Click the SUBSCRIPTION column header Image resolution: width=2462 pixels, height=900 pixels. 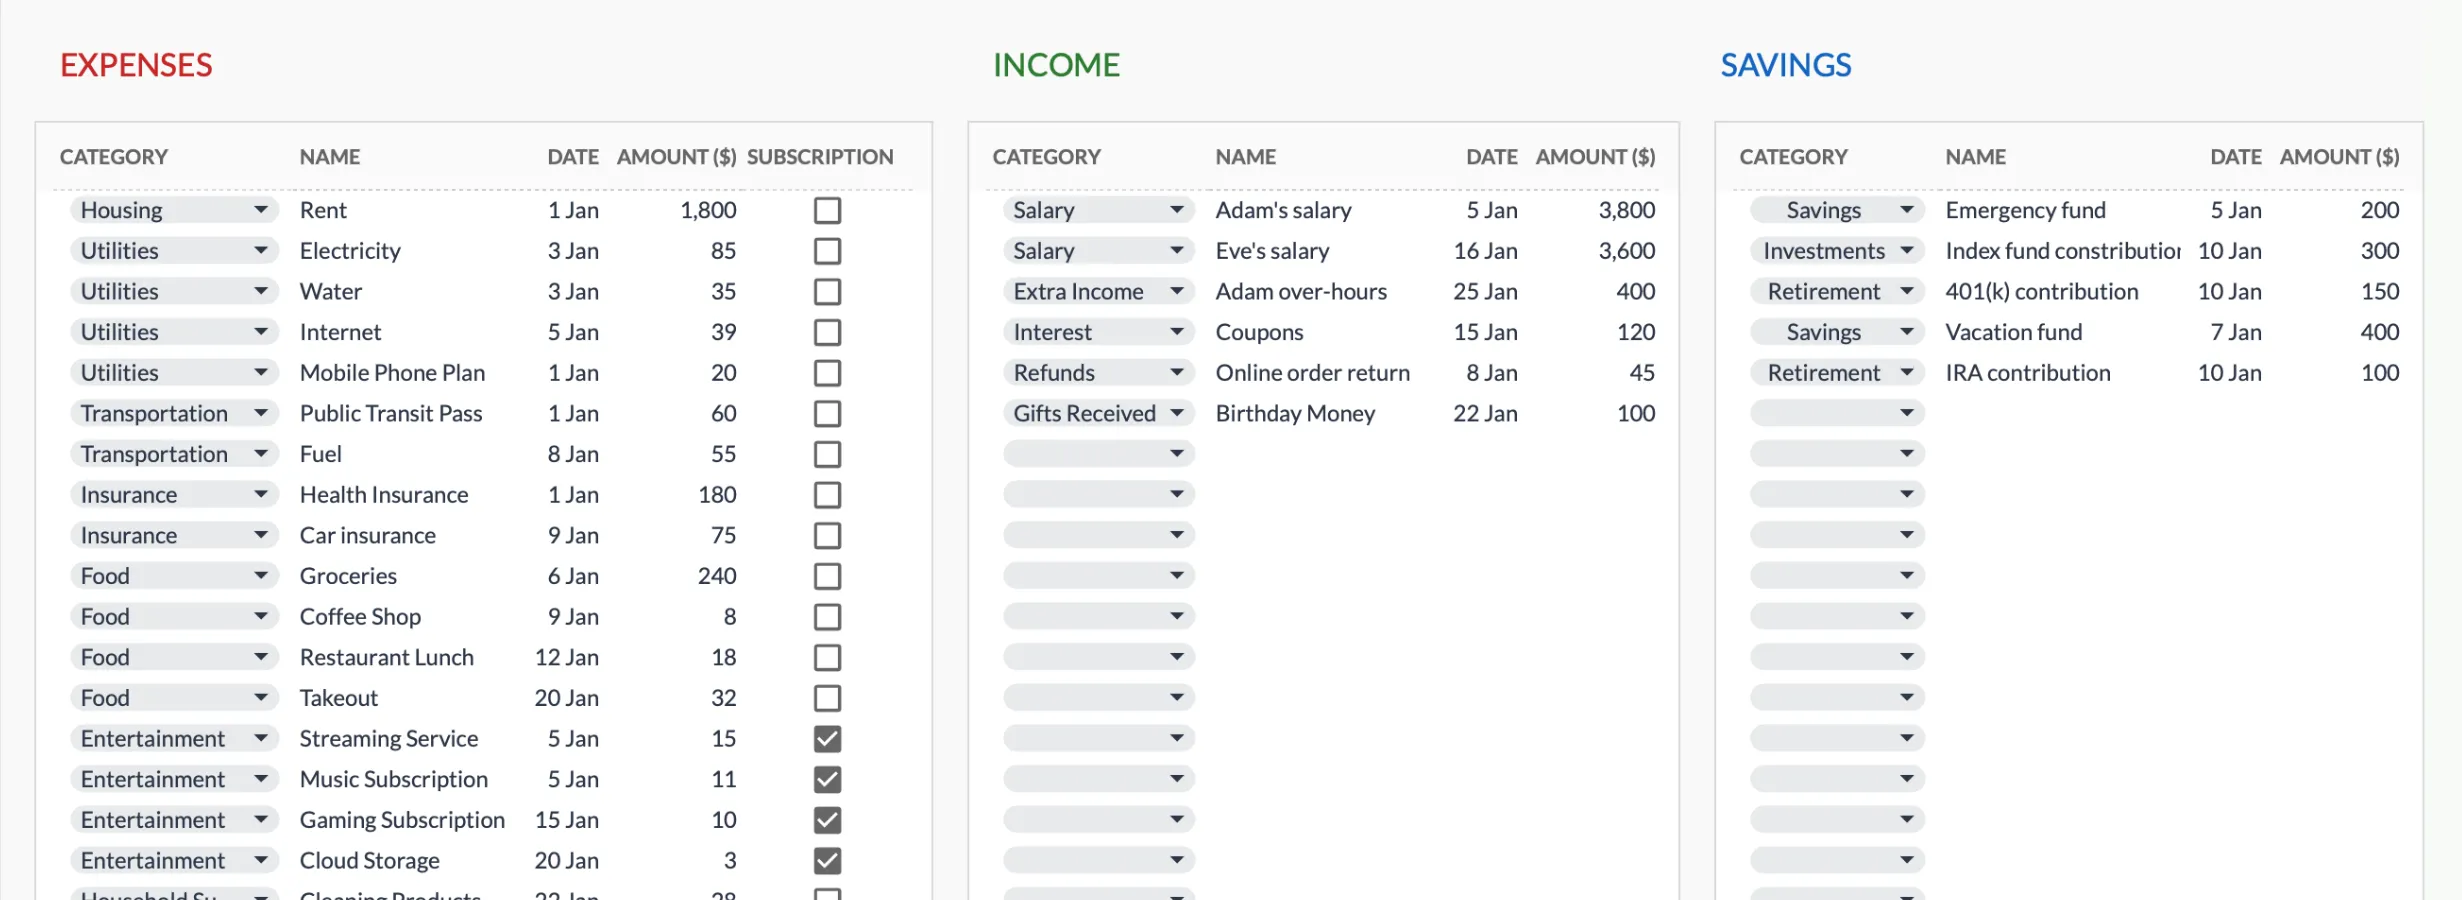[x=820, y=157]
